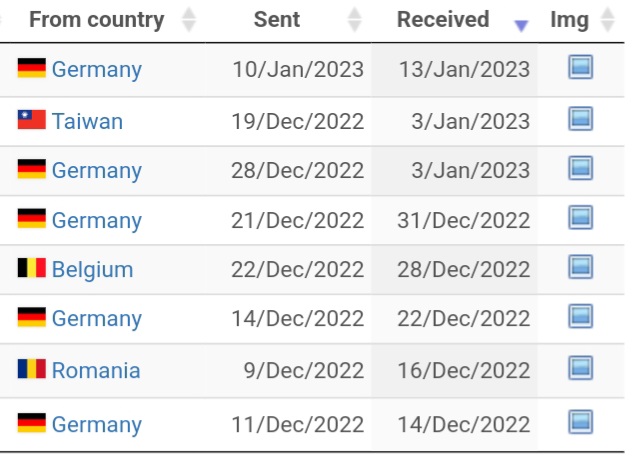The image size is (642, 456).
Task: Select the Received column header text
Action: [x=443, y=19]
